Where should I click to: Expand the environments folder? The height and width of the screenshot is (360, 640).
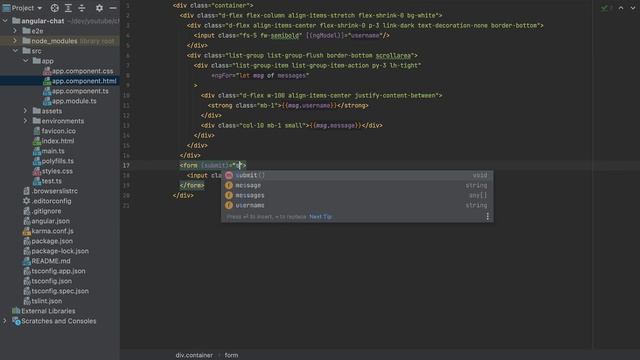26,121
